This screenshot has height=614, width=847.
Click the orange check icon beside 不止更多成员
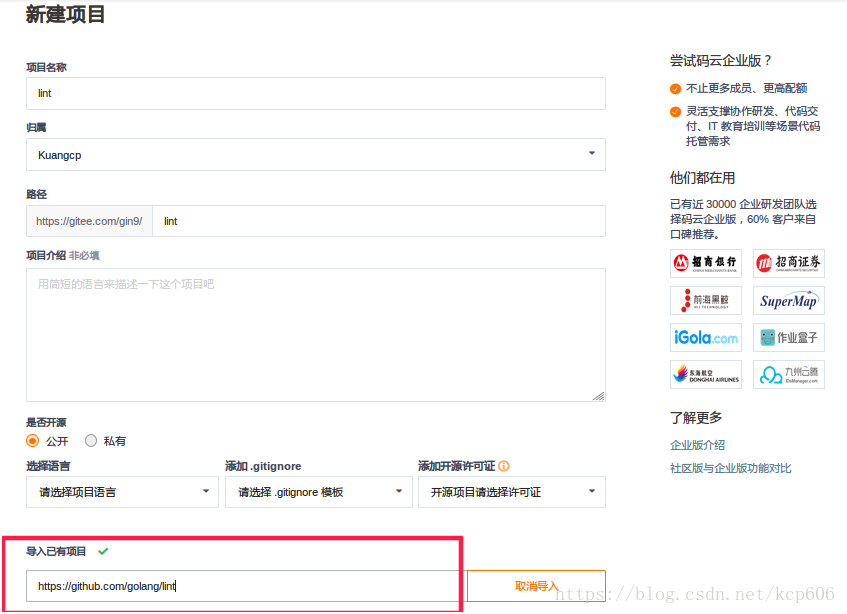tap(675, 89)
